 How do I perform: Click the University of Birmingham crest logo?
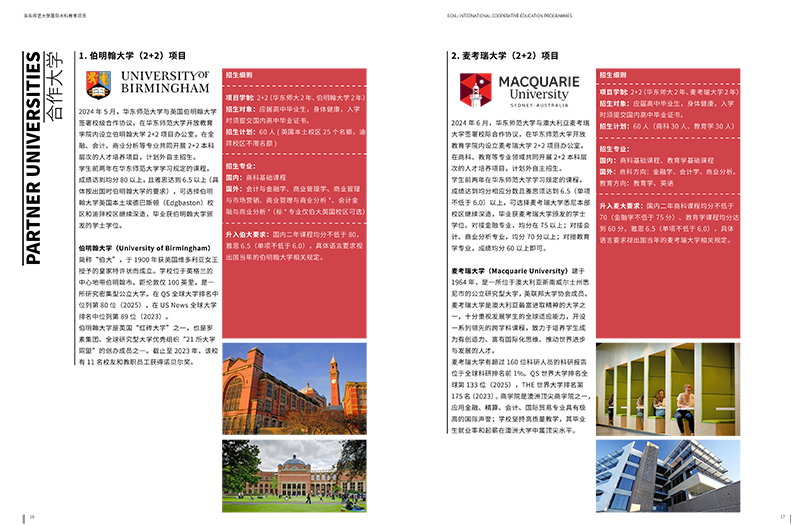99,81
